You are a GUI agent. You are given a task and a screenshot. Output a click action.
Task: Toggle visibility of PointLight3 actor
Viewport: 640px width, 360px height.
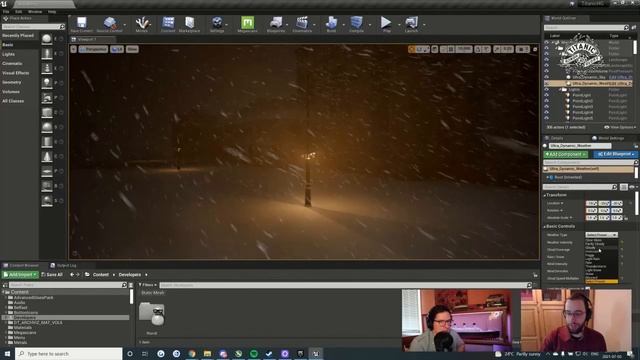click(x=547, y=107)
